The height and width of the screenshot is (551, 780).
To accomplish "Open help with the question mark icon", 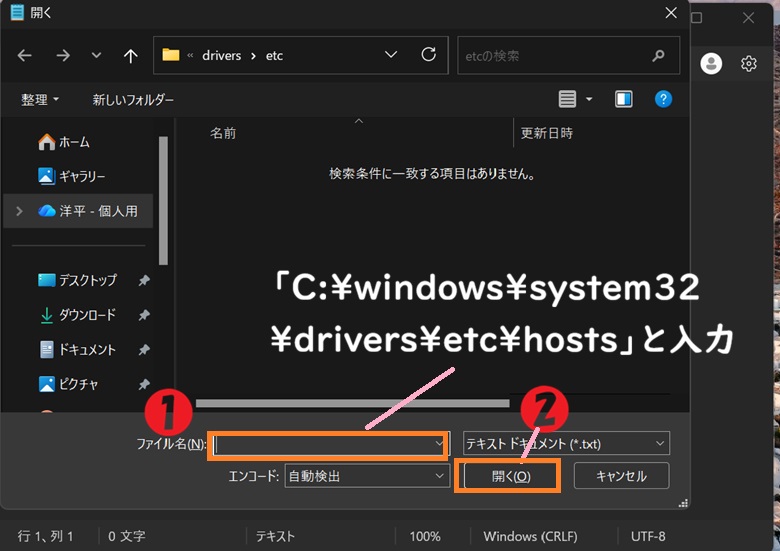I will (663, 99).
